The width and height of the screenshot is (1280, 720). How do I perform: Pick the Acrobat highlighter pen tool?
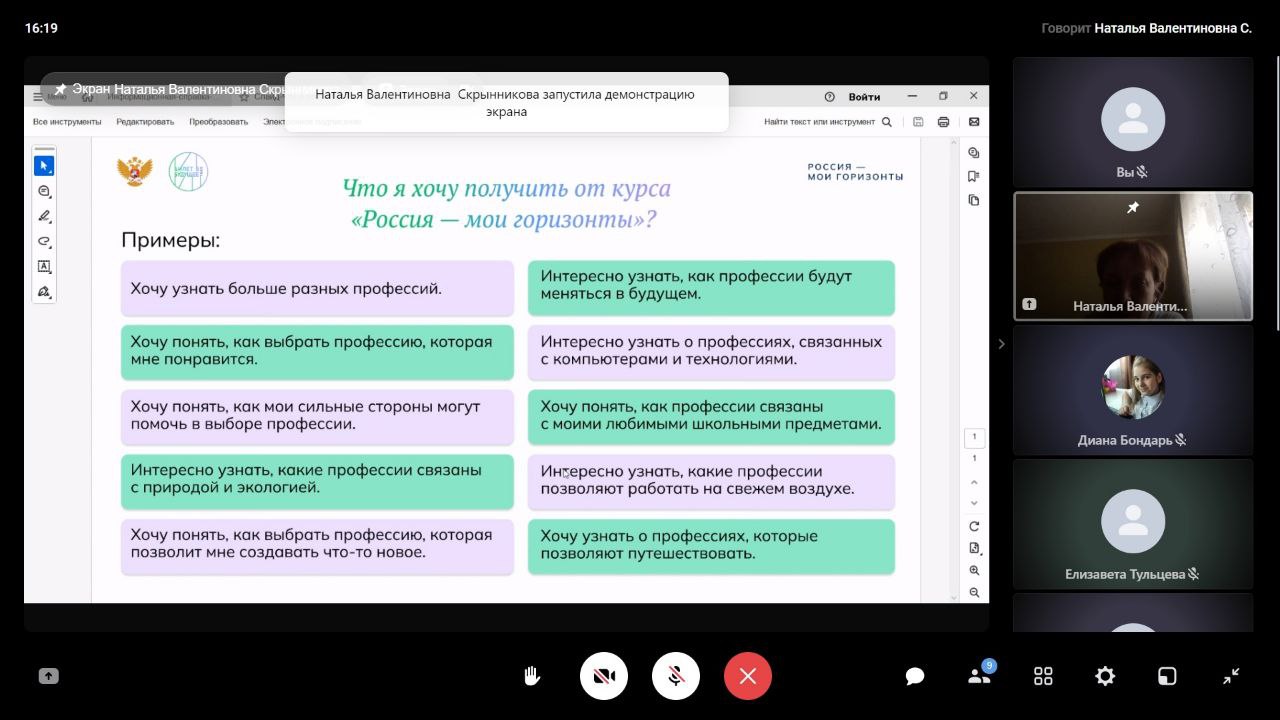click(x=44, y=216)
